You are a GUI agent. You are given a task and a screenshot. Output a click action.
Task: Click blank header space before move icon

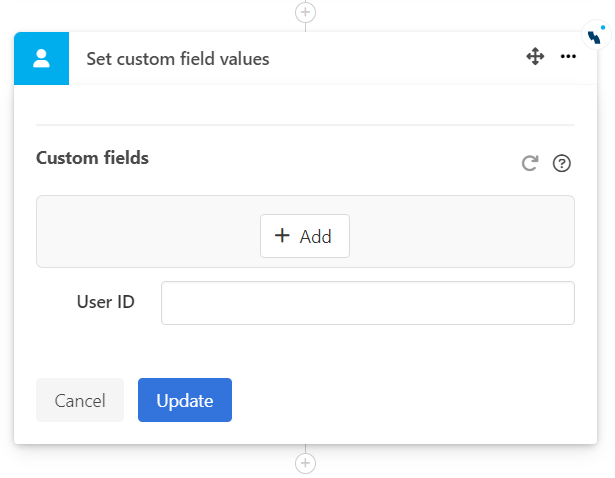click(x=400, y=58)
